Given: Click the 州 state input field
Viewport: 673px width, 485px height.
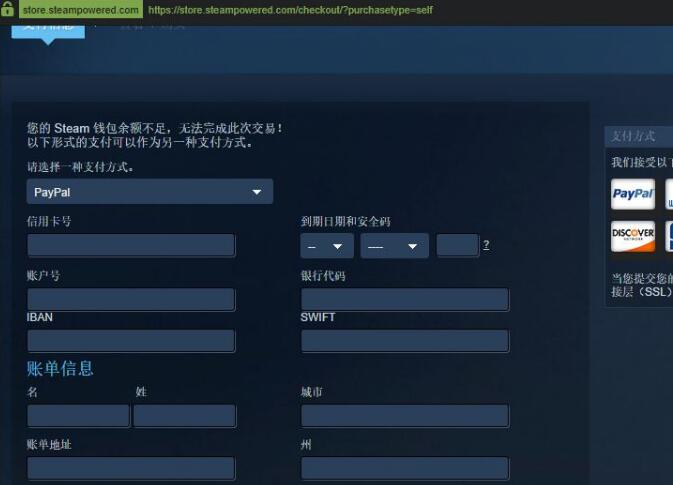Looking at the screenshot, I should coord(405,468).
